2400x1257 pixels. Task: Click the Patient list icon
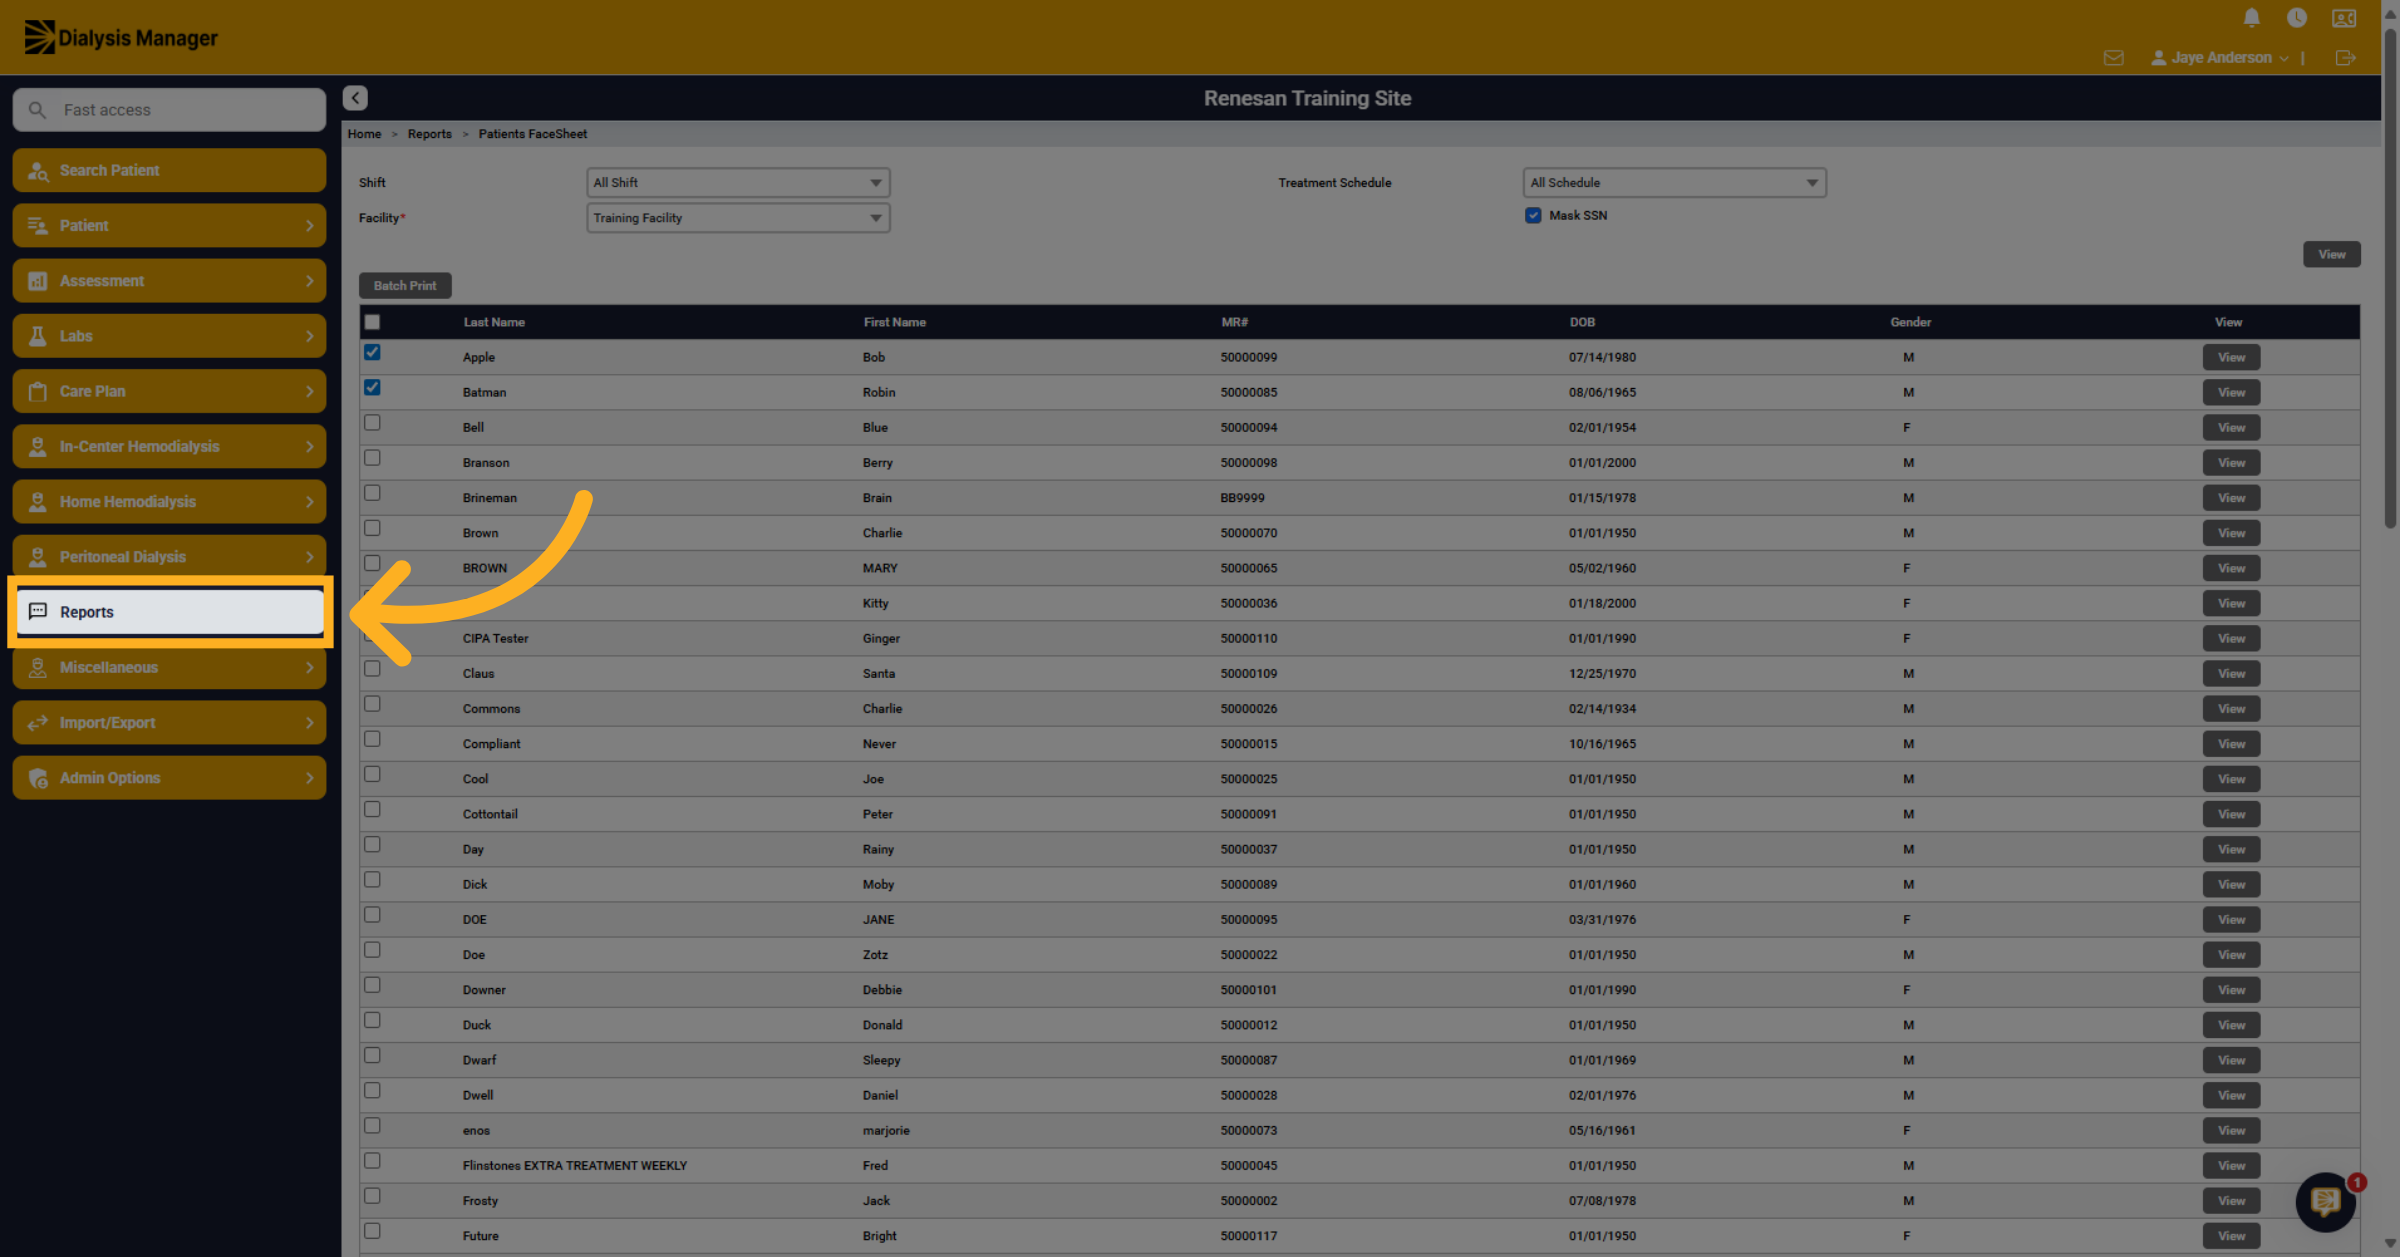(x=38, y=225)
